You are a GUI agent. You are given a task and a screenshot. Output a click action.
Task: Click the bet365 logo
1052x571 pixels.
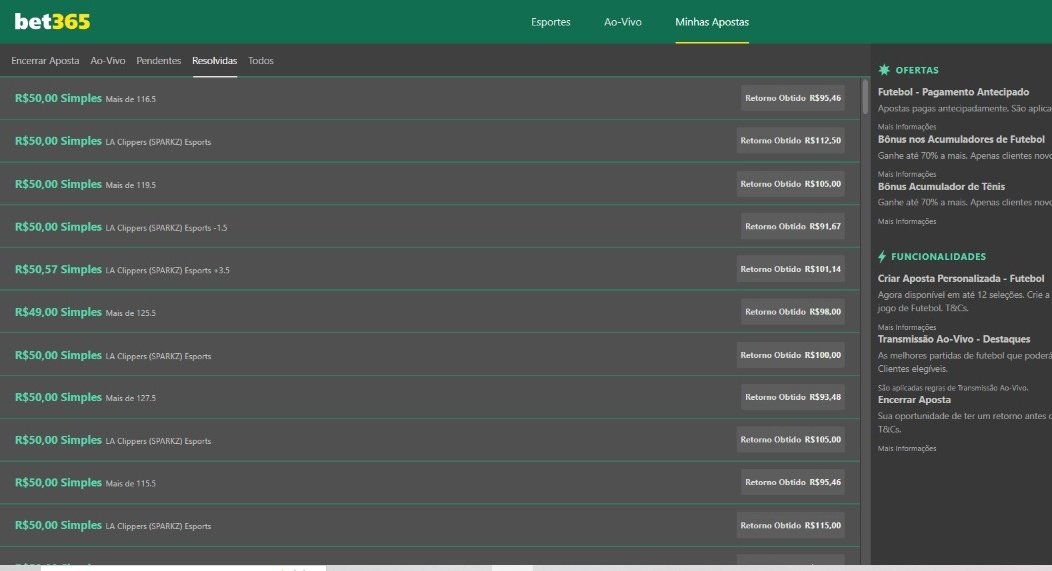click(52, 21)
